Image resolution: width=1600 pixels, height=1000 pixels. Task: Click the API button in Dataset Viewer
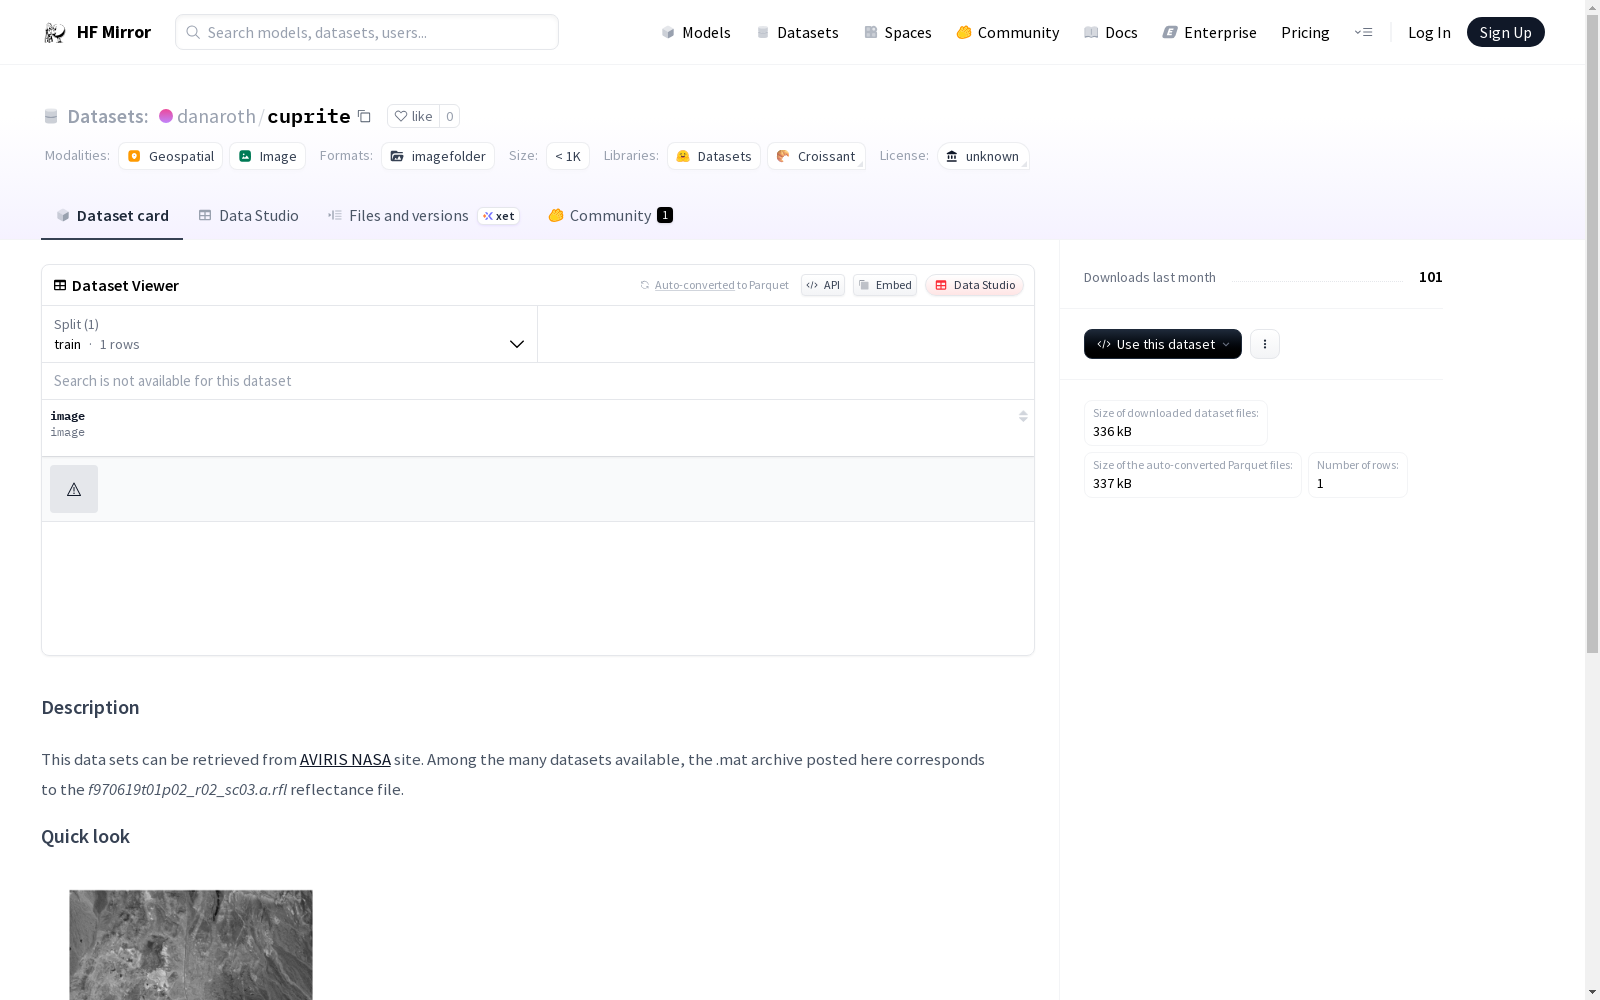[x=823, y=285]
